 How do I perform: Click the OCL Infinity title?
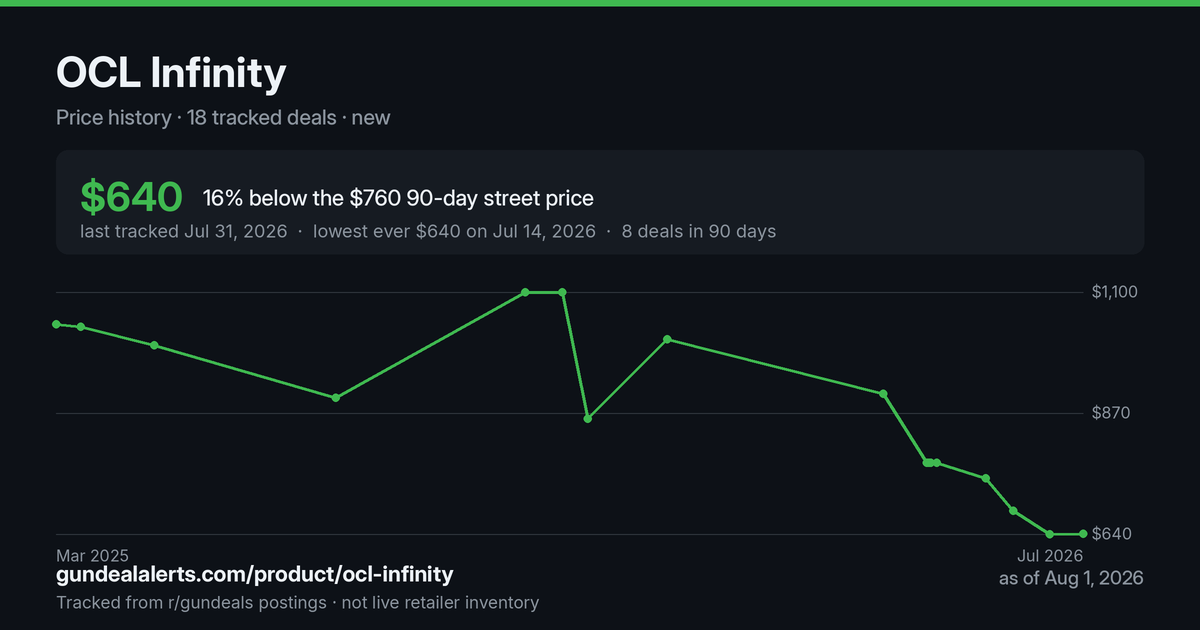click(x=171, y=73)
